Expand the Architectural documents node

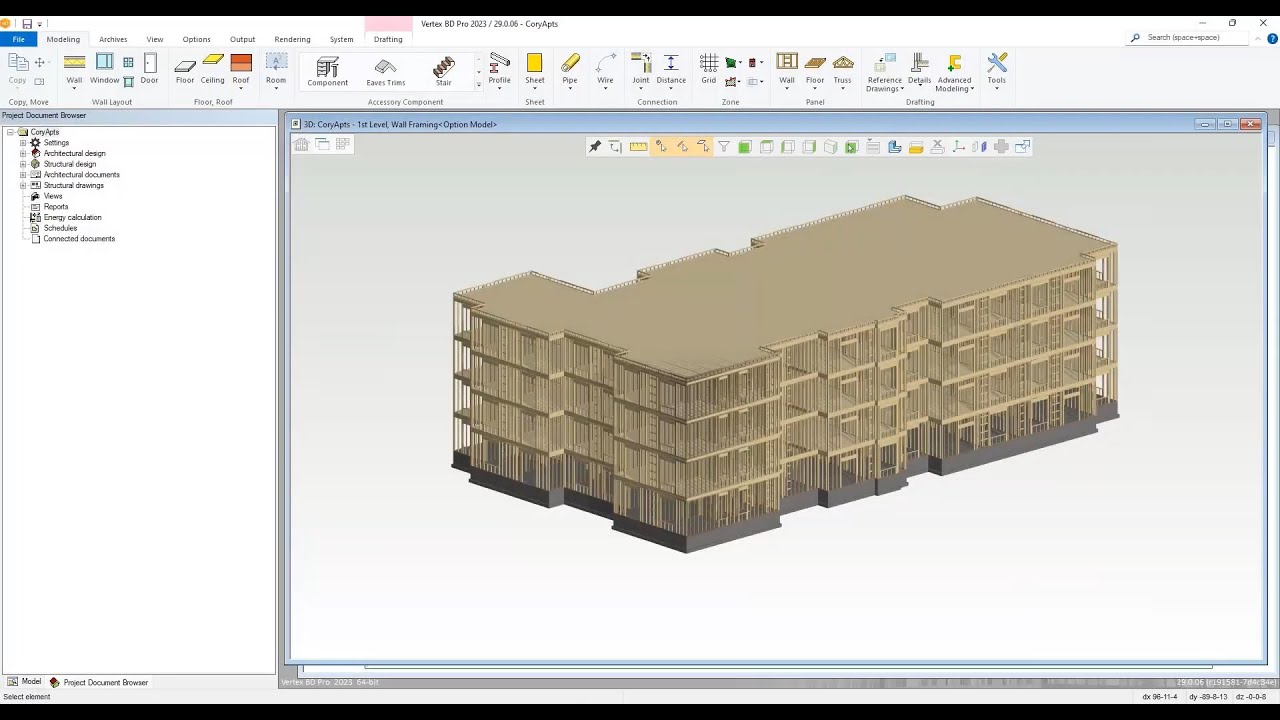click(x=23, y=175)
